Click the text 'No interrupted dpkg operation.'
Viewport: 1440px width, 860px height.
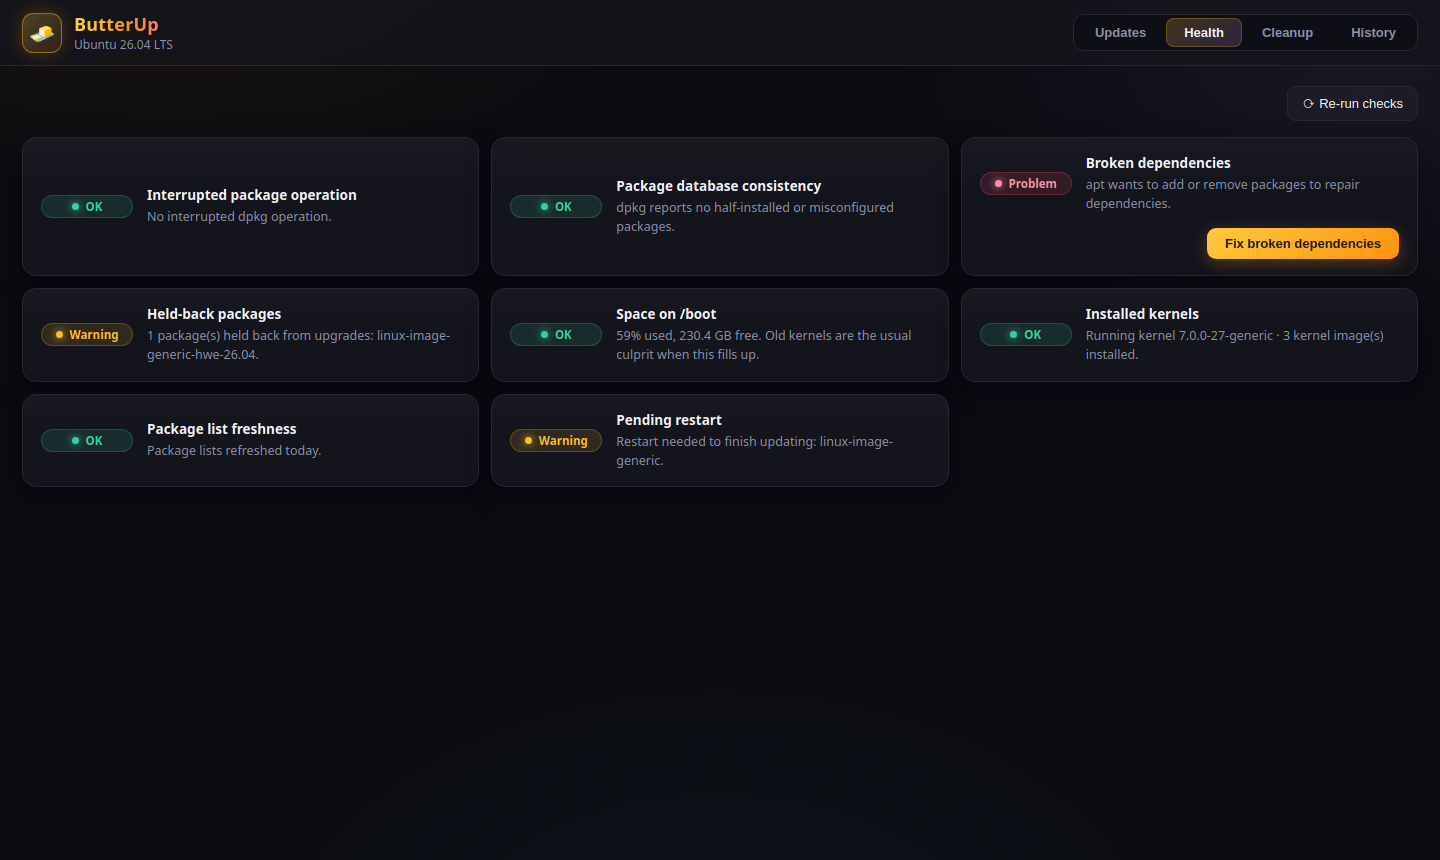click(x=239, y=217)
